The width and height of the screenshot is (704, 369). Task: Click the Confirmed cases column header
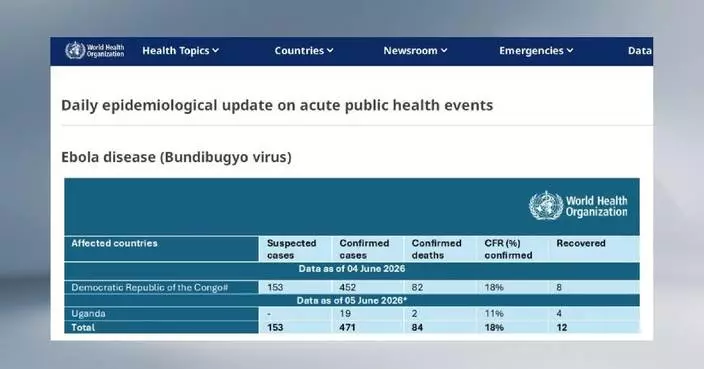tap(364, 249)
